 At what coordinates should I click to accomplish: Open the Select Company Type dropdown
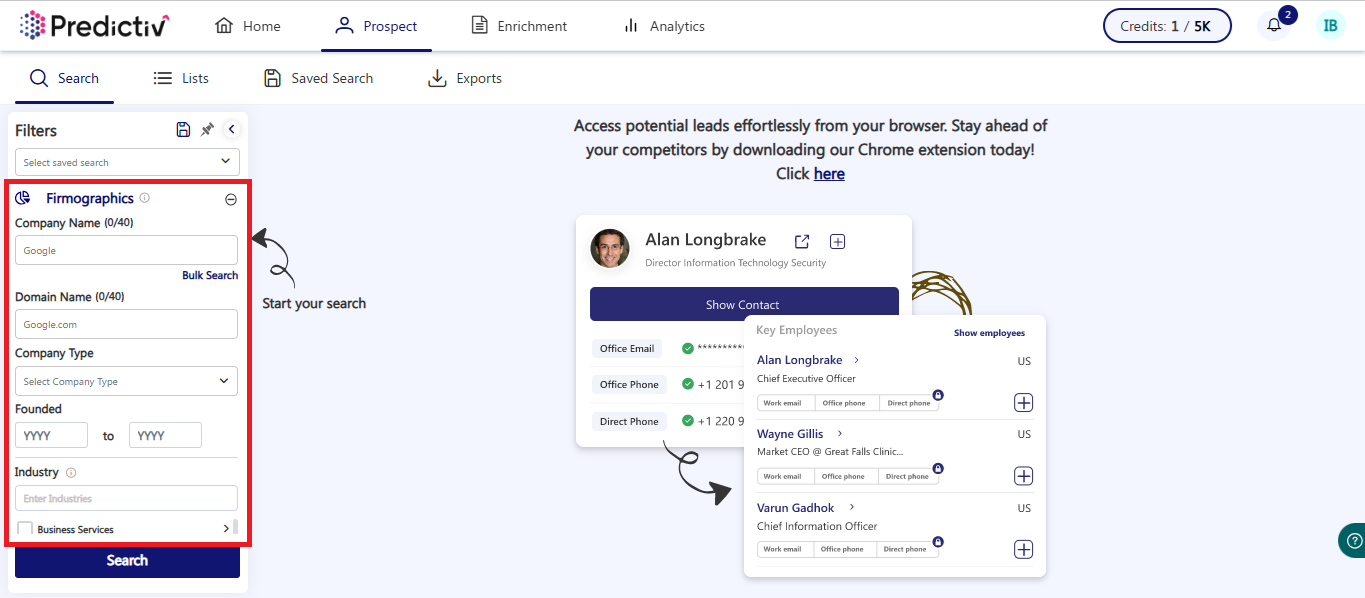click(x=127, y=381)
